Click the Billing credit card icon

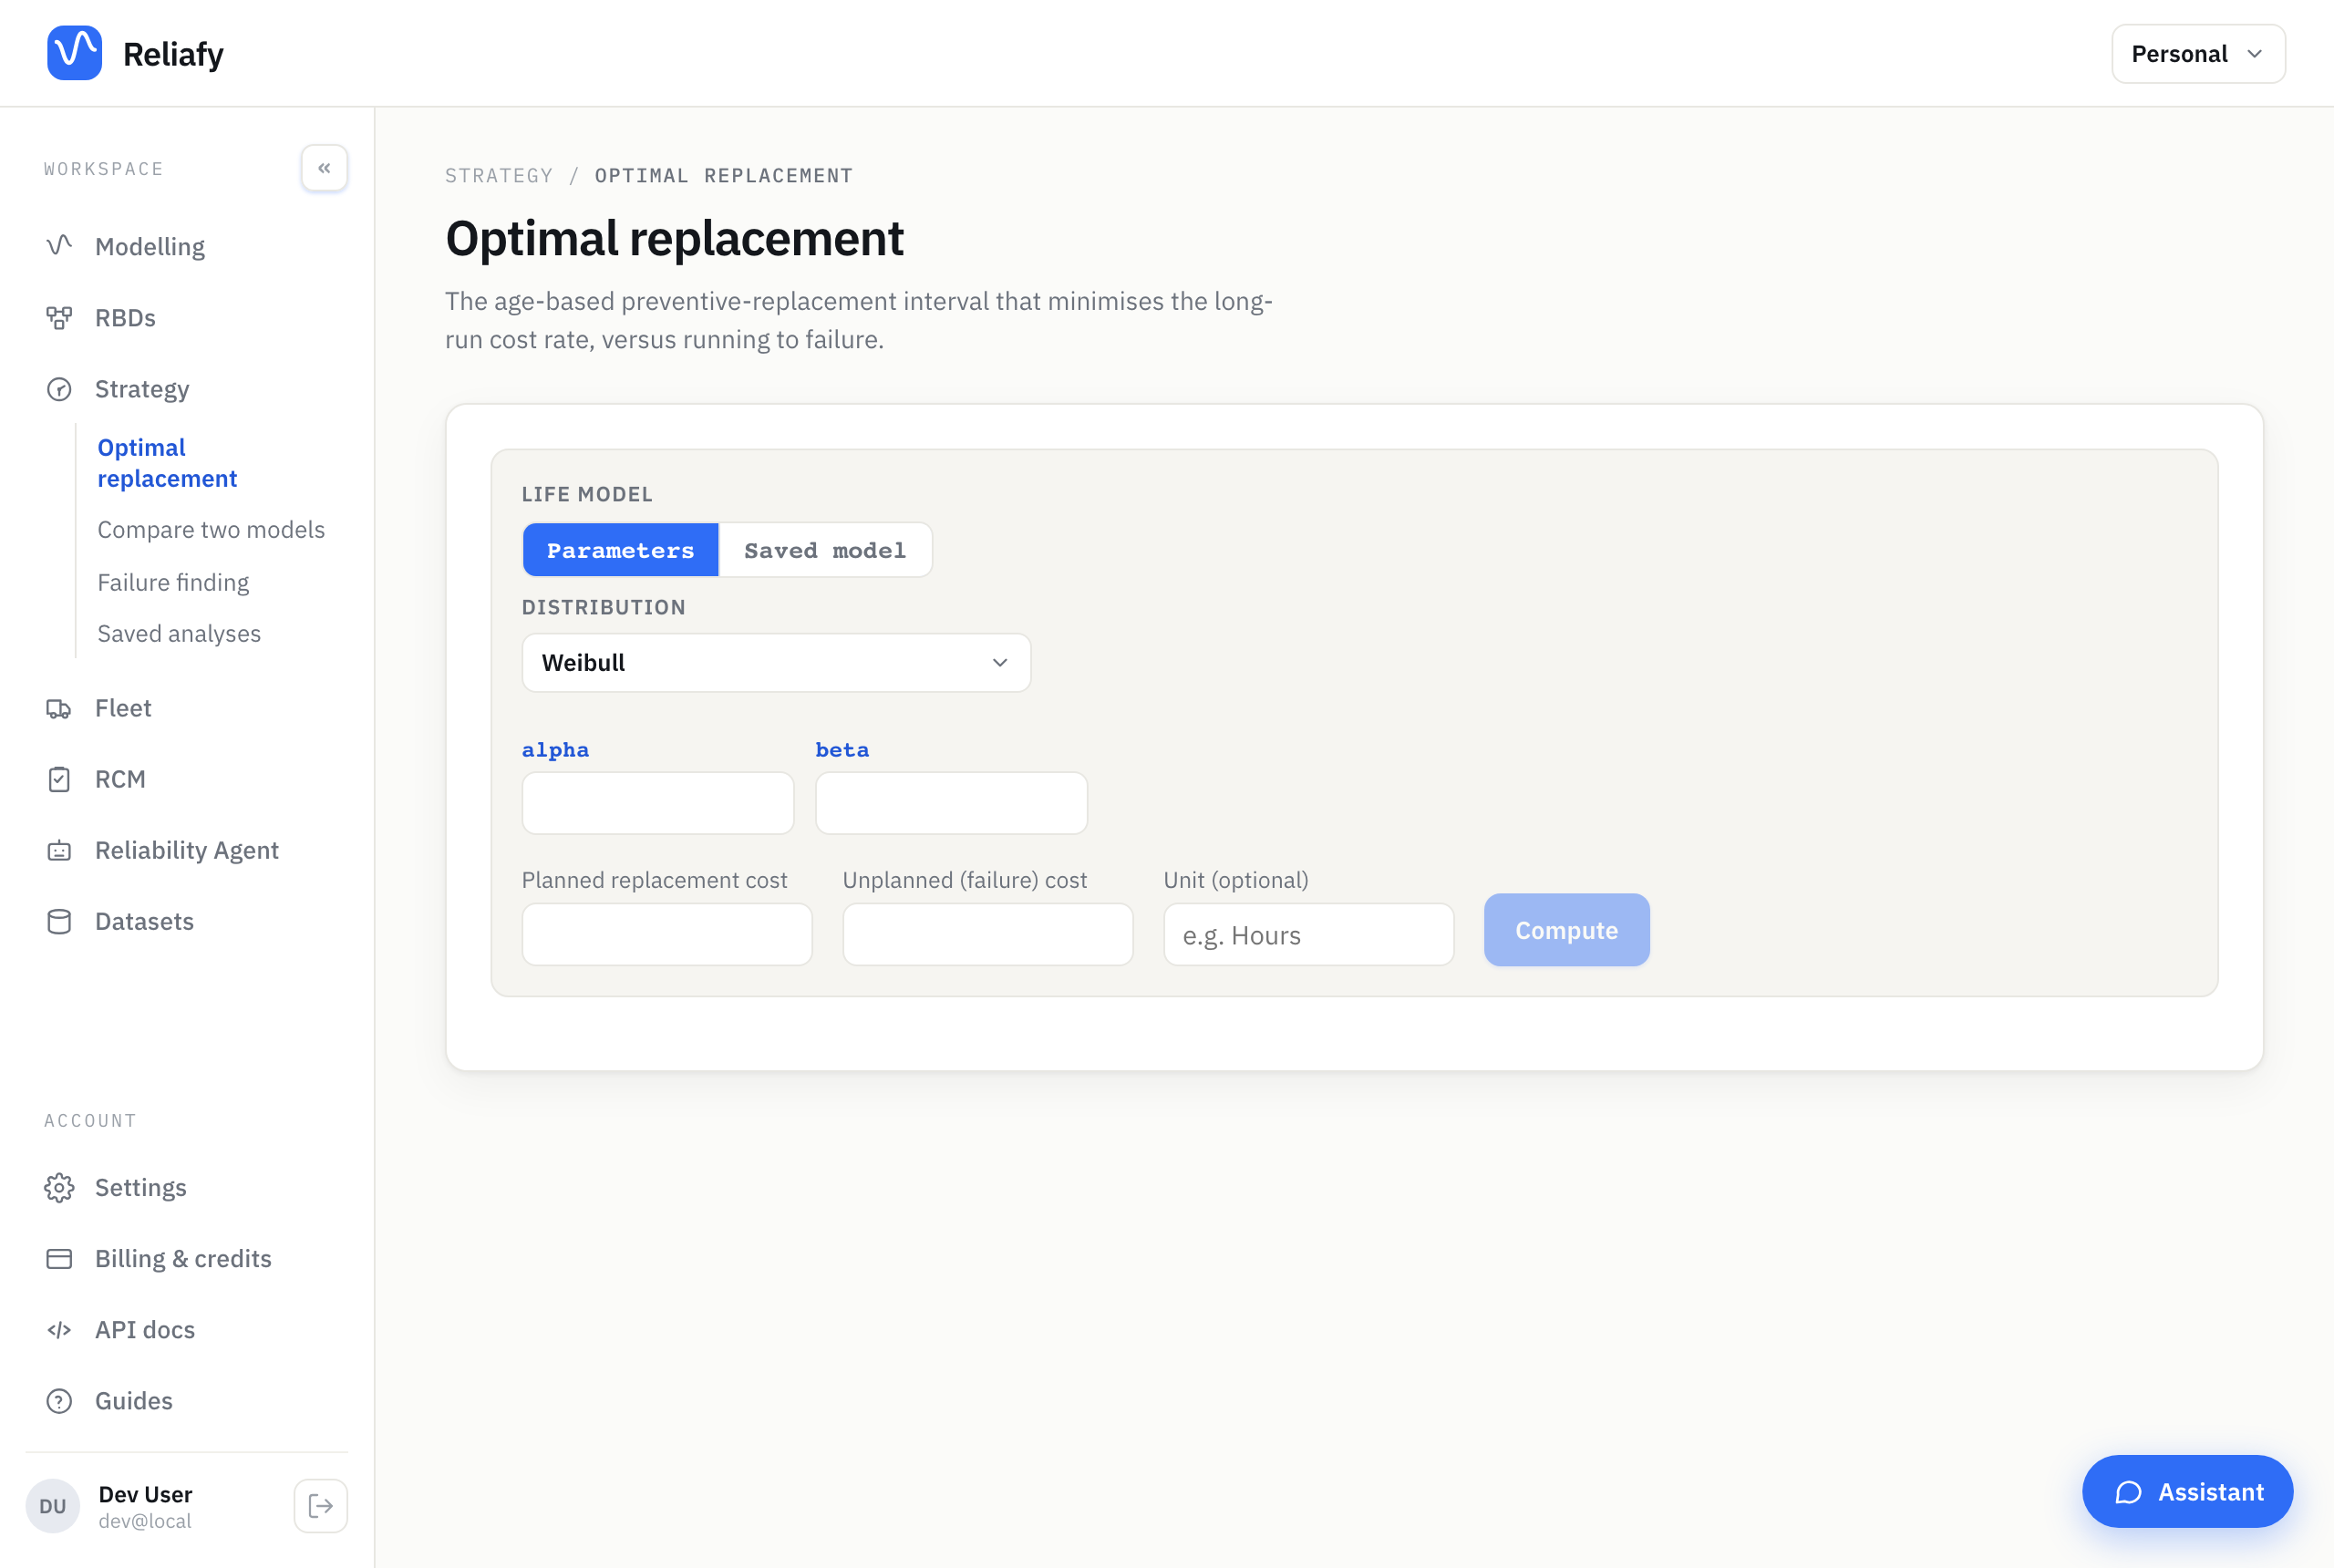pyautogui.click(x=59, y=1258)
